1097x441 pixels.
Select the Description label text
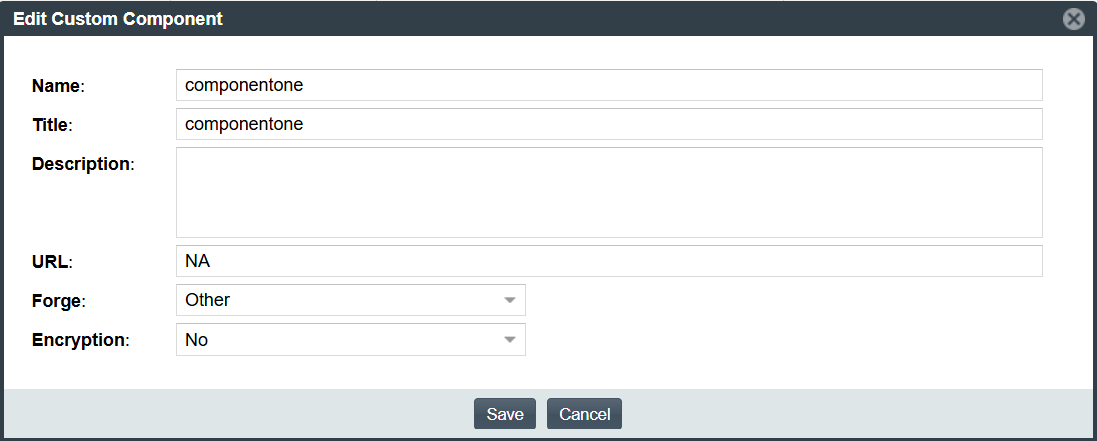82,163
